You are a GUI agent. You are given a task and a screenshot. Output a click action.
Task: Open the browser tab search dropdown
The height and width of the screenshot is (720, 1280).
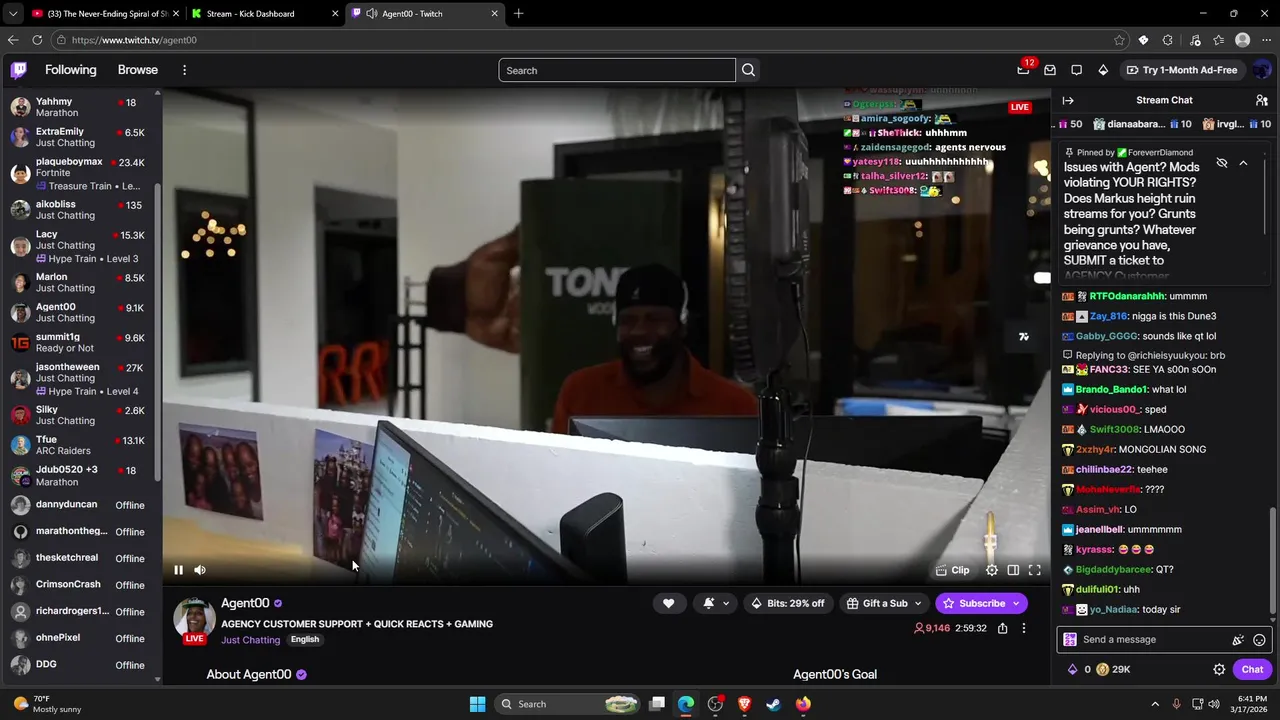(12, 14)
